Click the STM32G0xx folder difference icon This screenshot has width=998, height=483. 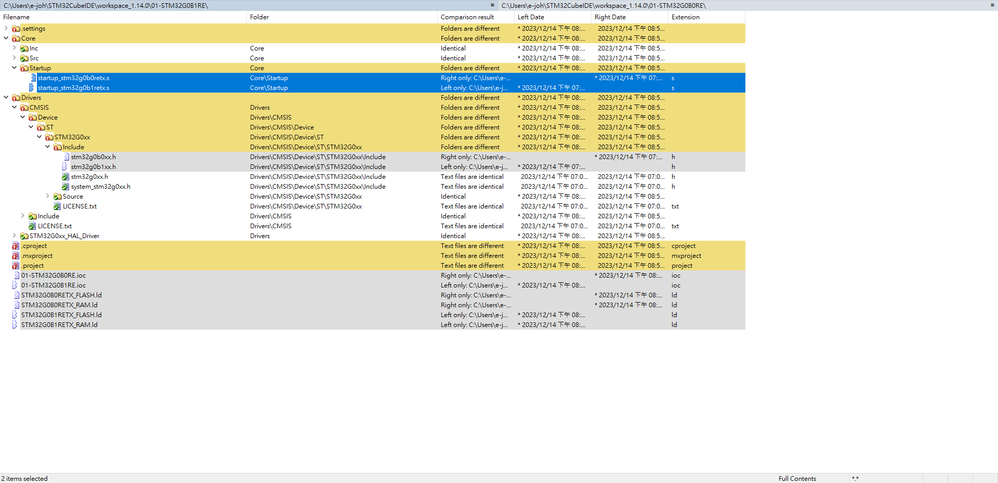(x=49, y=137)
